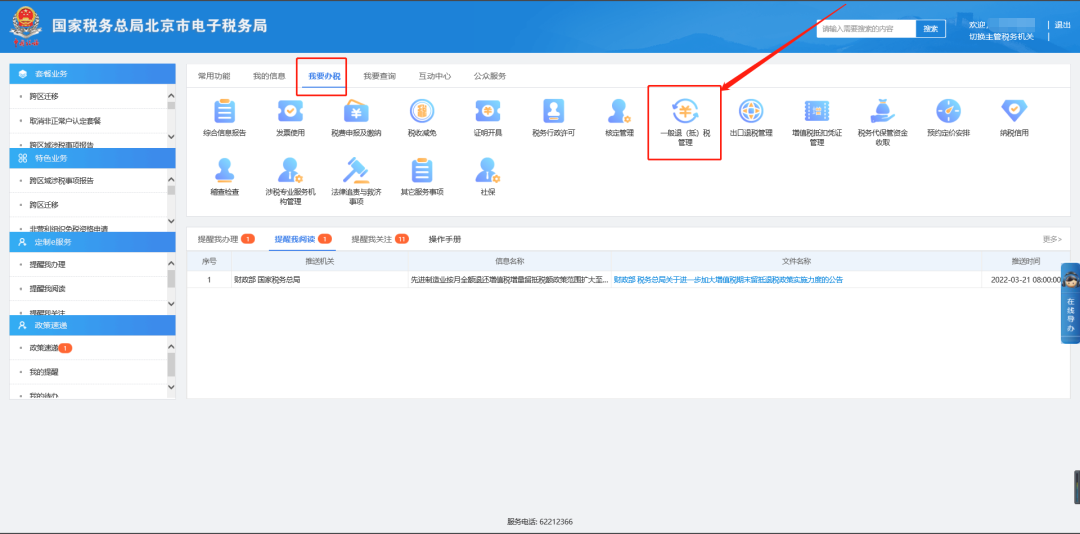The image size is (1080, 534).
Task: Open the 增值税抵扣凭证管理 icon
Action: [817, 111]
